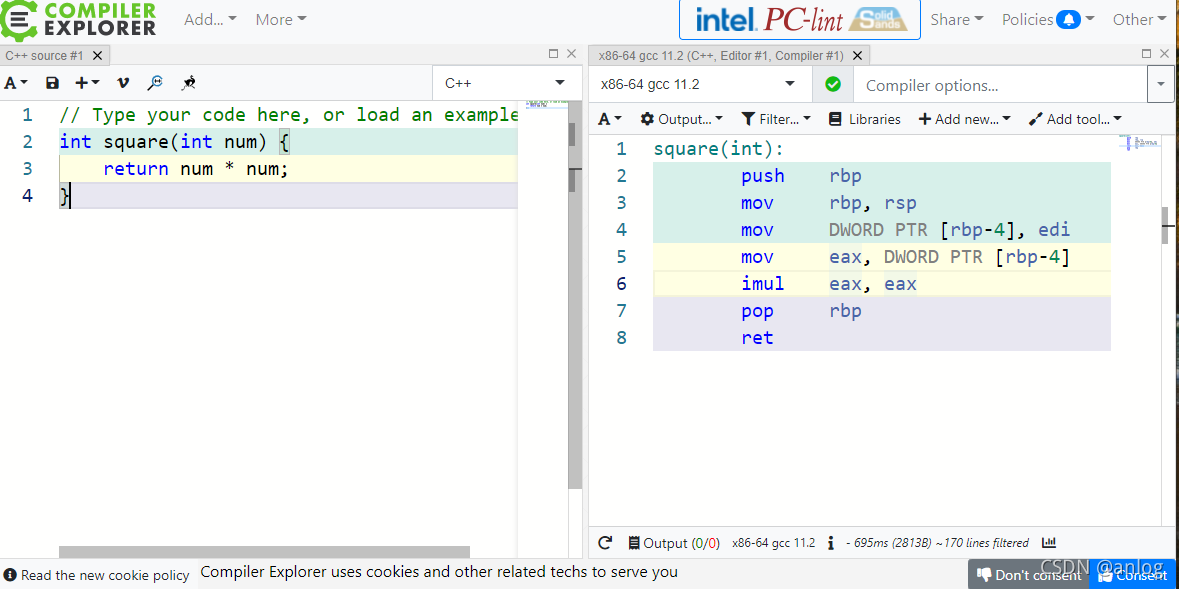Close the source editor pane stack

[571, 53]
